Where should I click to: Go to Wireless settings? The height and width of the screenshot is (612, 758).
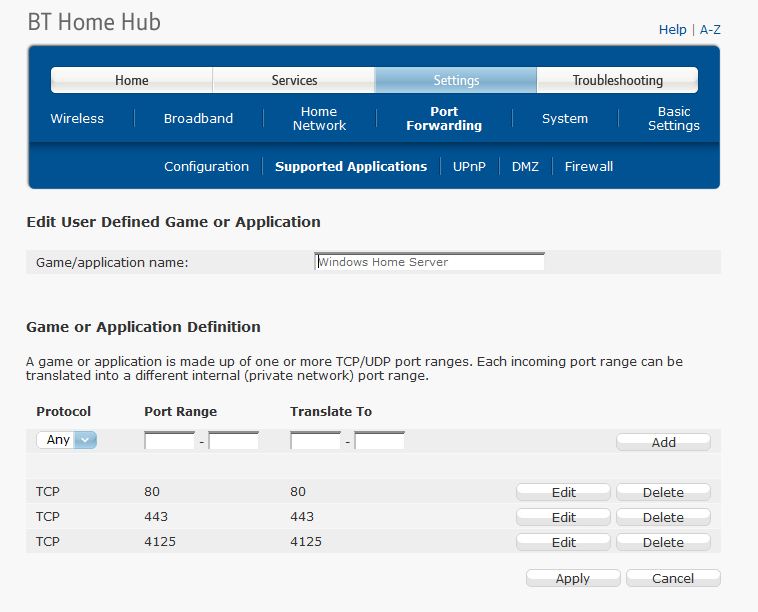(x=77, y=118)
